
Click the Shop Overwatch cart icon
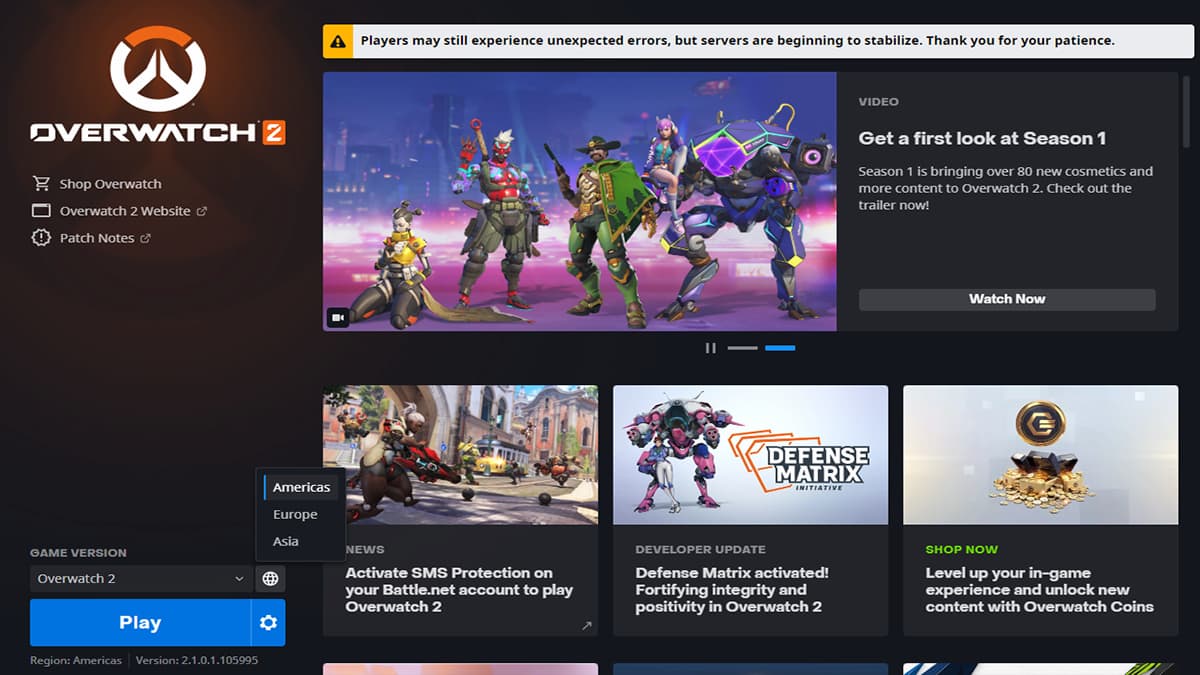[x=41, y=183]
